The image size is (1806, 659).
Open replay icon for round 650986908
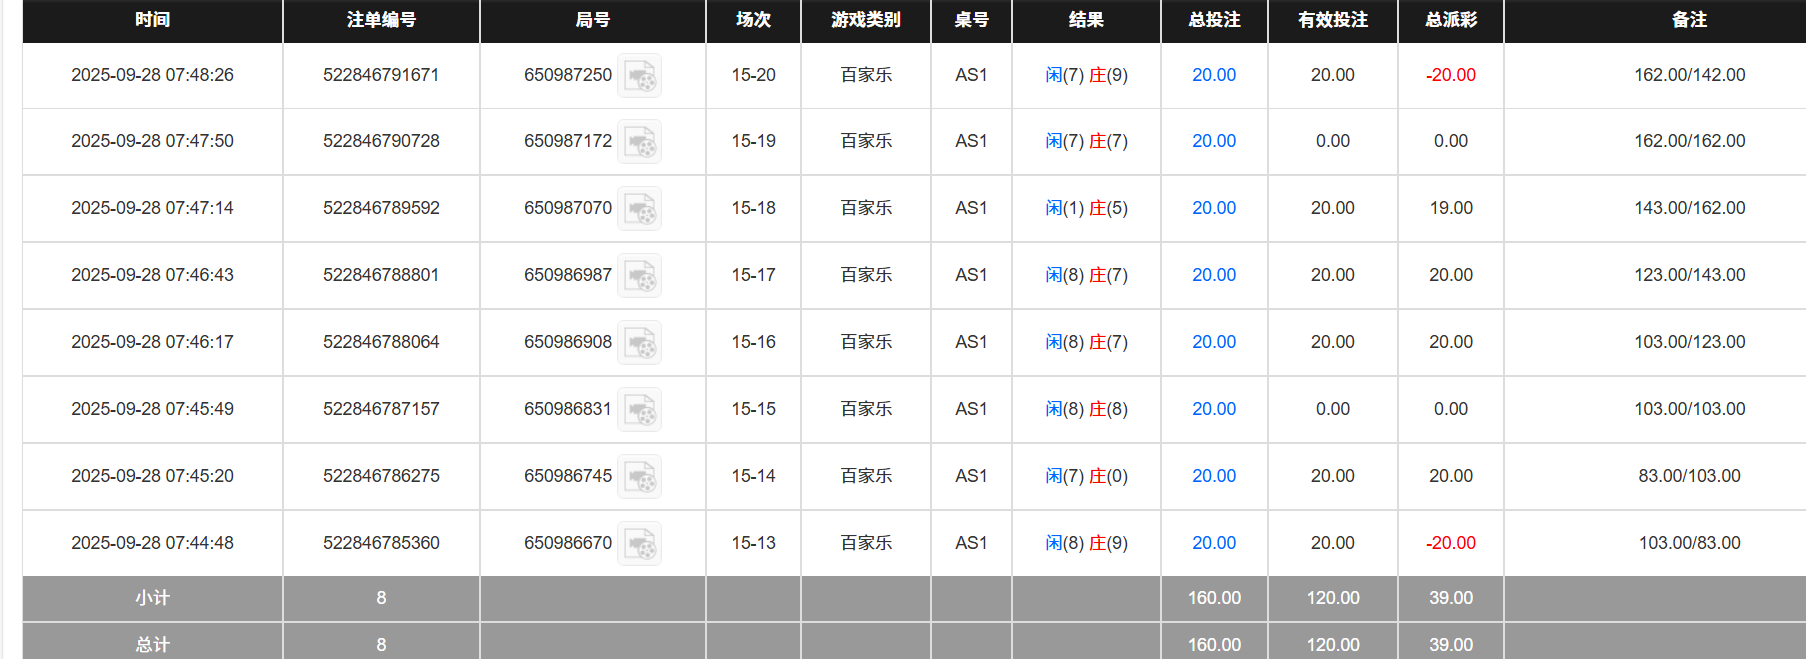tap(639, 343)
